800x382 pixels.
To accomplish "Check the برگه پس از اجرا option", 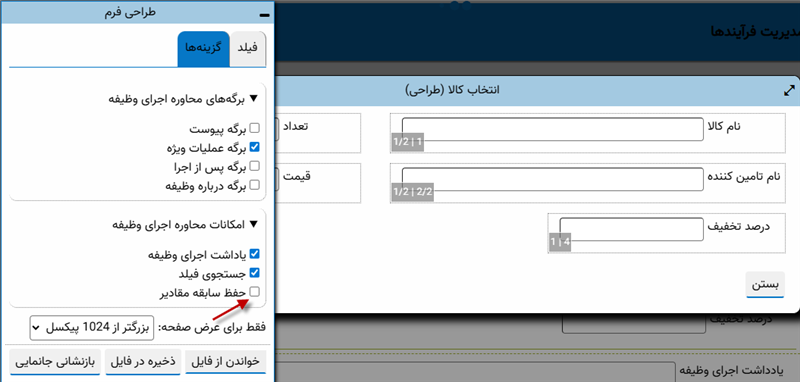I will click(256, 166).
